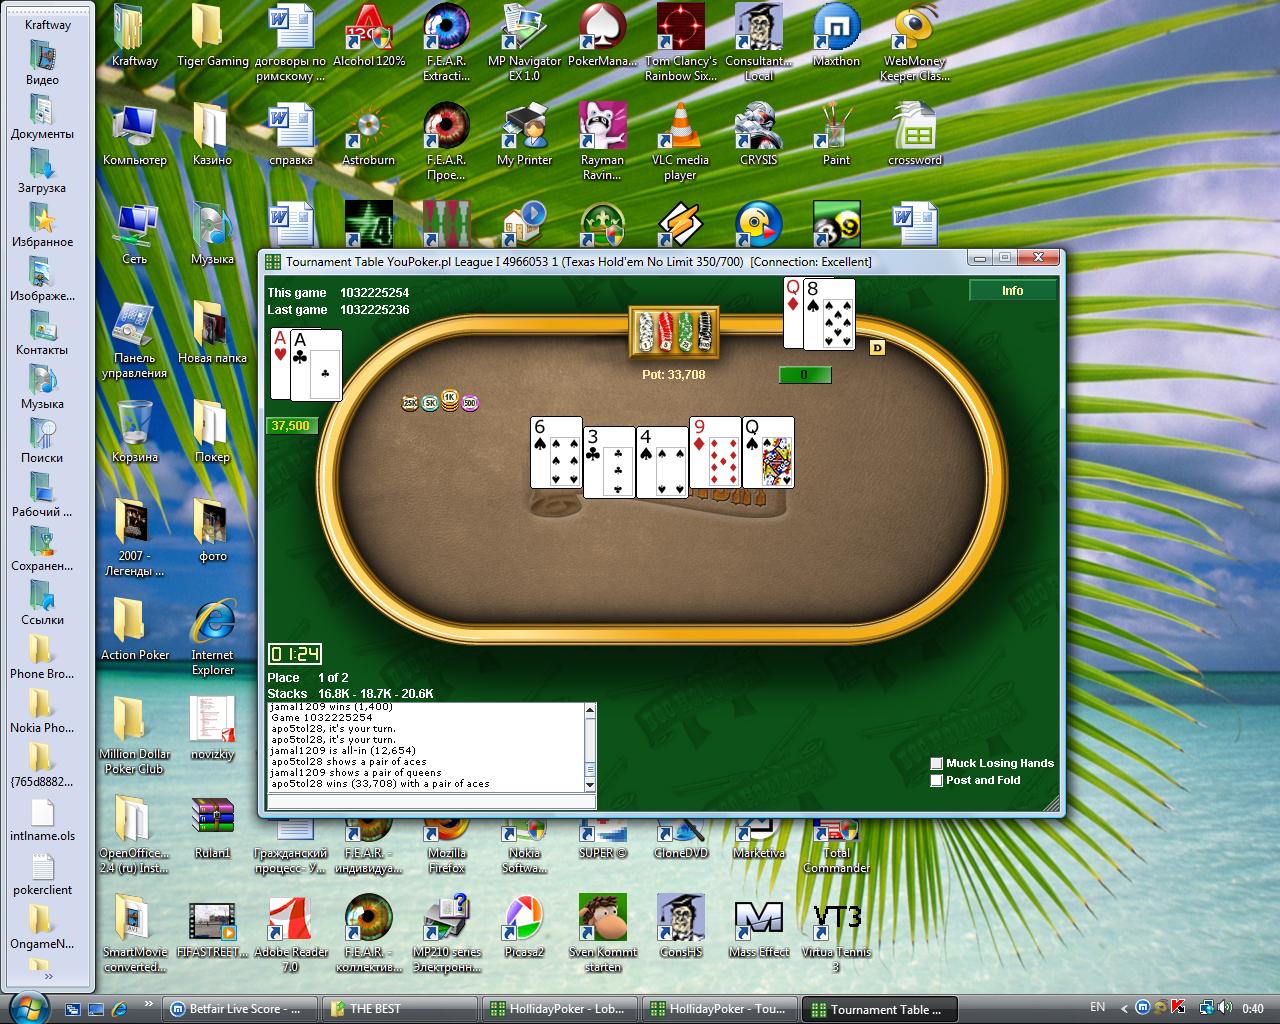Switch to HollidayPoker Tournament taskbar item
1280x1024 pixels.
719,1009
